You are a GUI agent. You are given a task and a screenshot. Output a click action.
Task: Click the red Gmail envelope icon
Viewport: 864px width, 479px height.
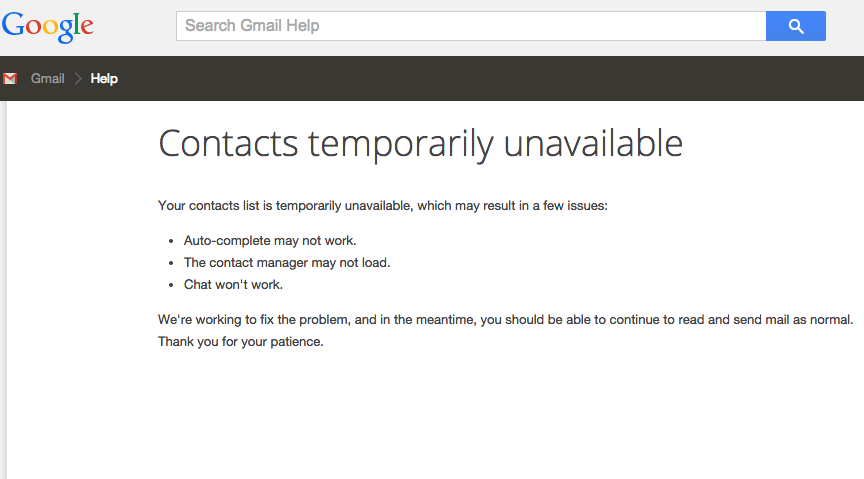(10, 78)
